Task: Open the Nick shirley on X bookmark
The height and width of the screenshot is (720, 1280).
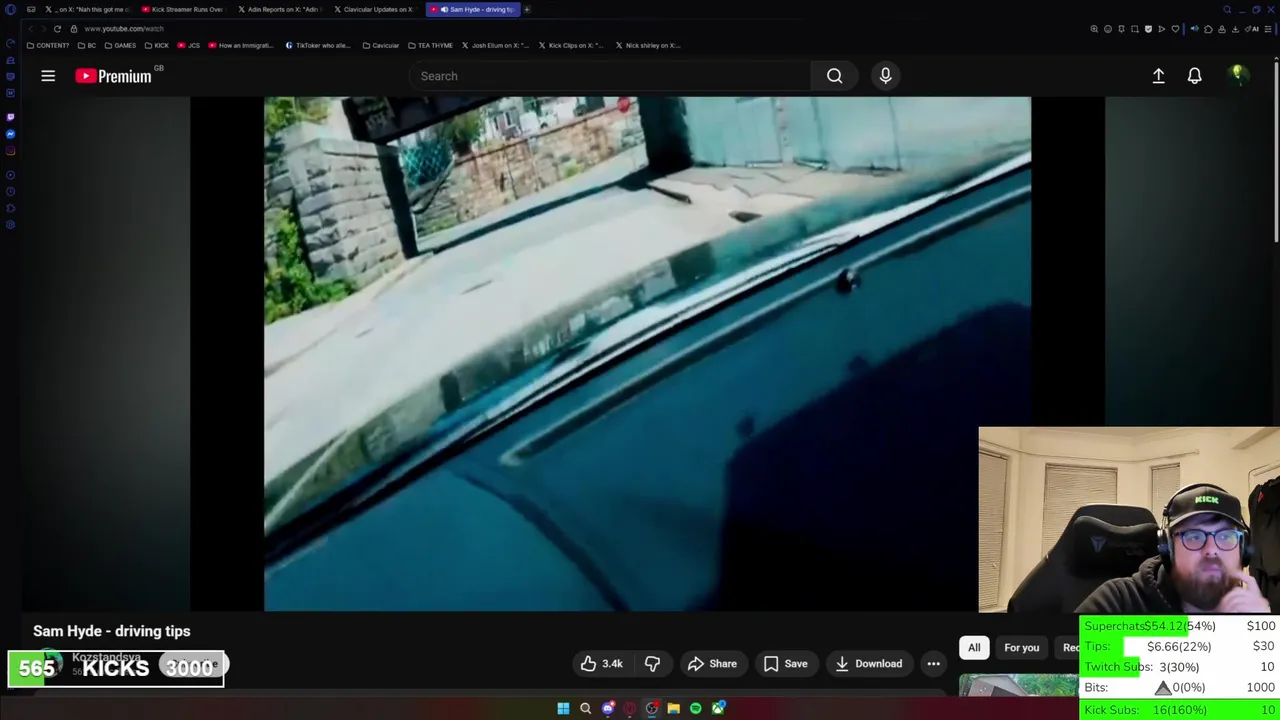Action: point(648,45)
